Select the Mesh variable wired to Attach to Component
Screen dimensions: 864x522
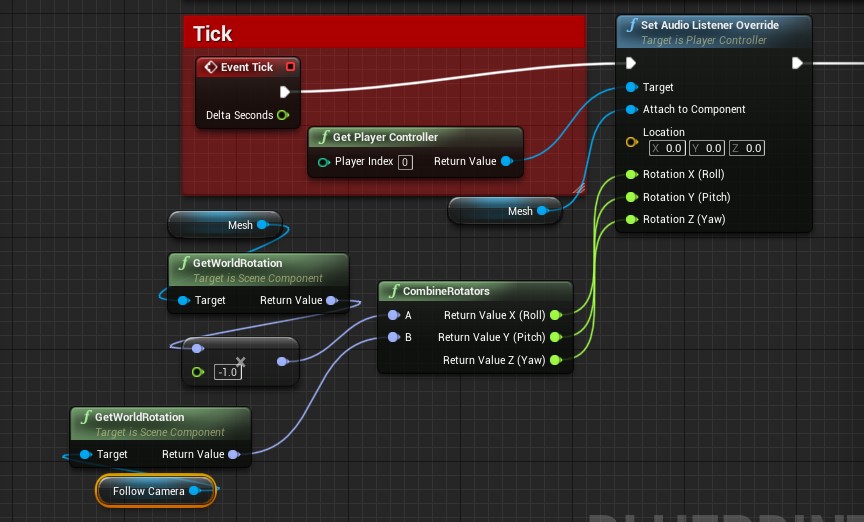pyautogui.click(x=505, y=211)
